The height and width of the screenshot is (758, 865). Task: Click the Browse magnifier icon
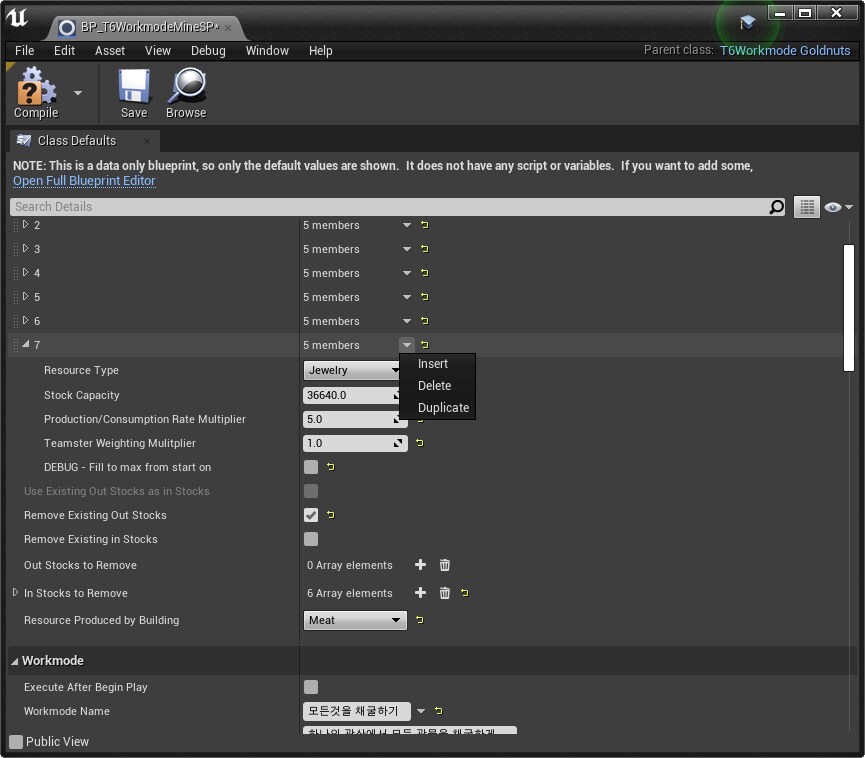pos(186,86)
